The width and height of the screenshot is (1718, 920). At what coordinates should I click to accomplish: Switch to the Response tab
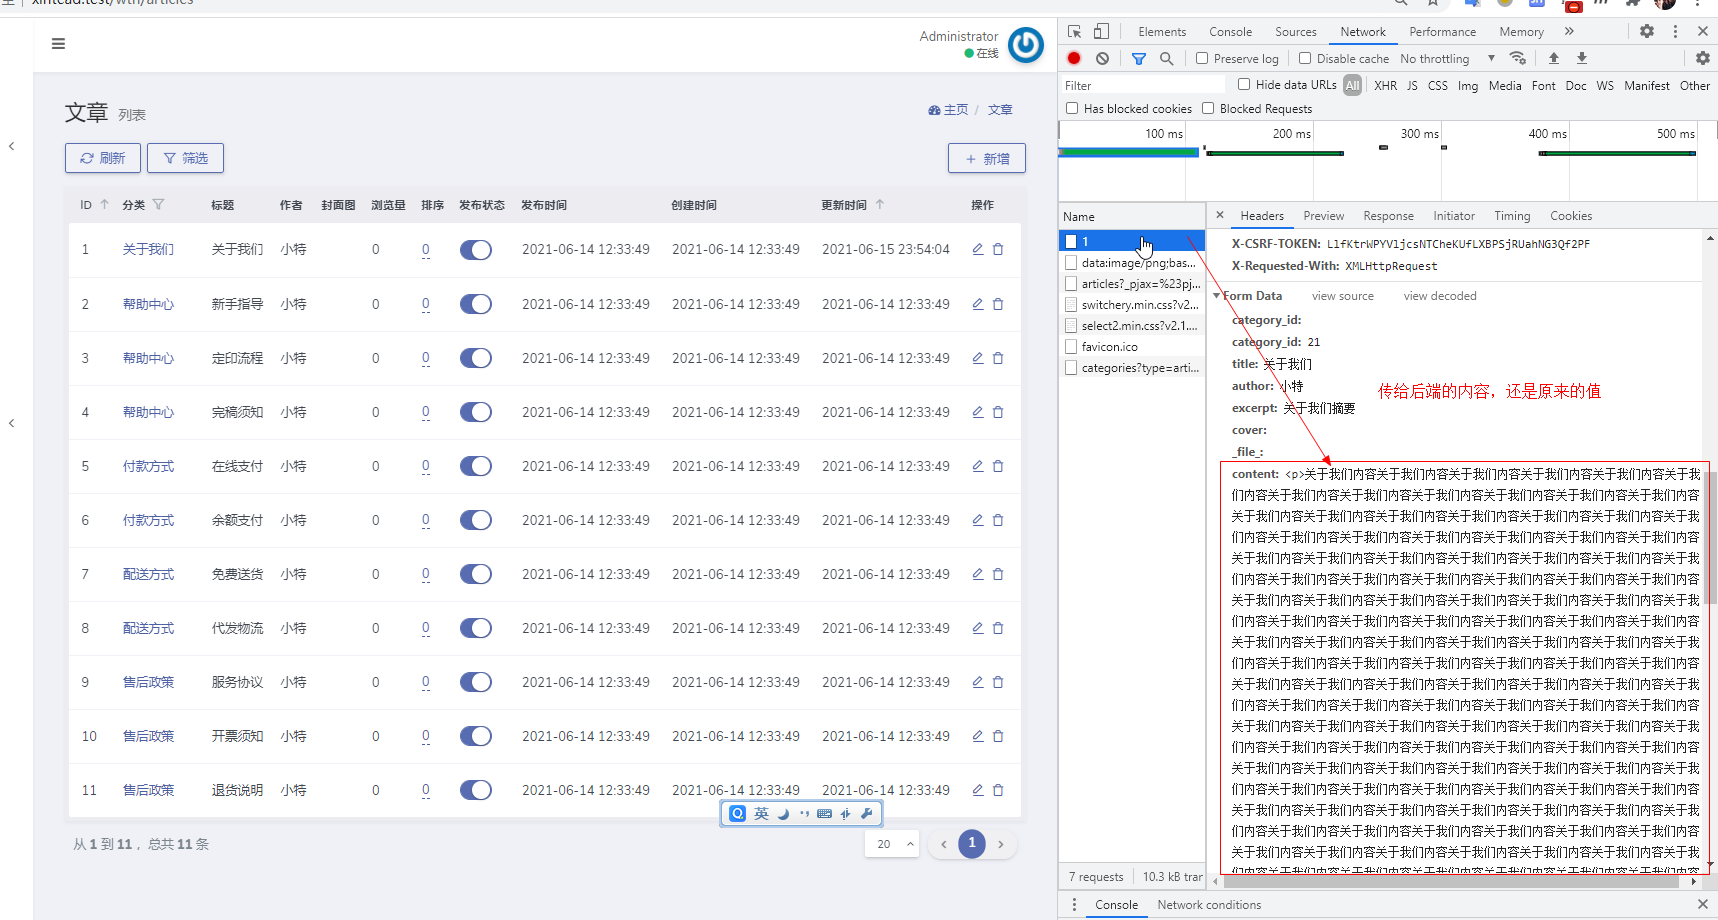[x=1388, y=216]
